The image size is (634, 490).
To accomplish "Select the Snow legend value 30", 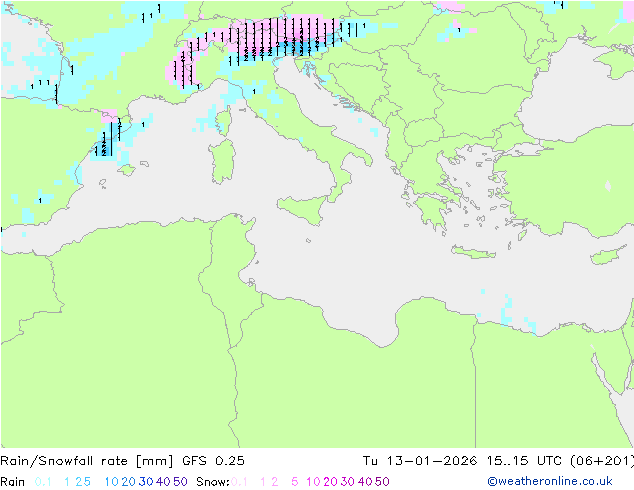I will click(348, 482).
